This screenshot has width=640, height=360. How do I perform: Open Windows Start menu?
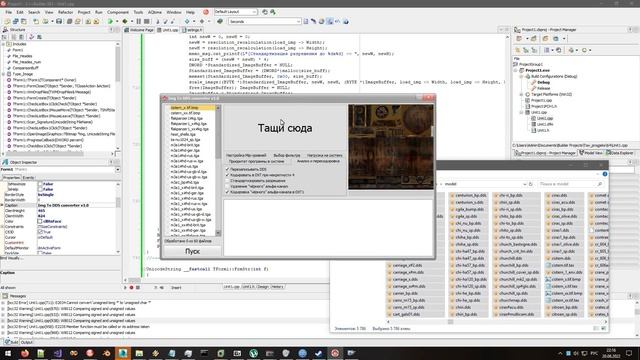coord(8,353)
